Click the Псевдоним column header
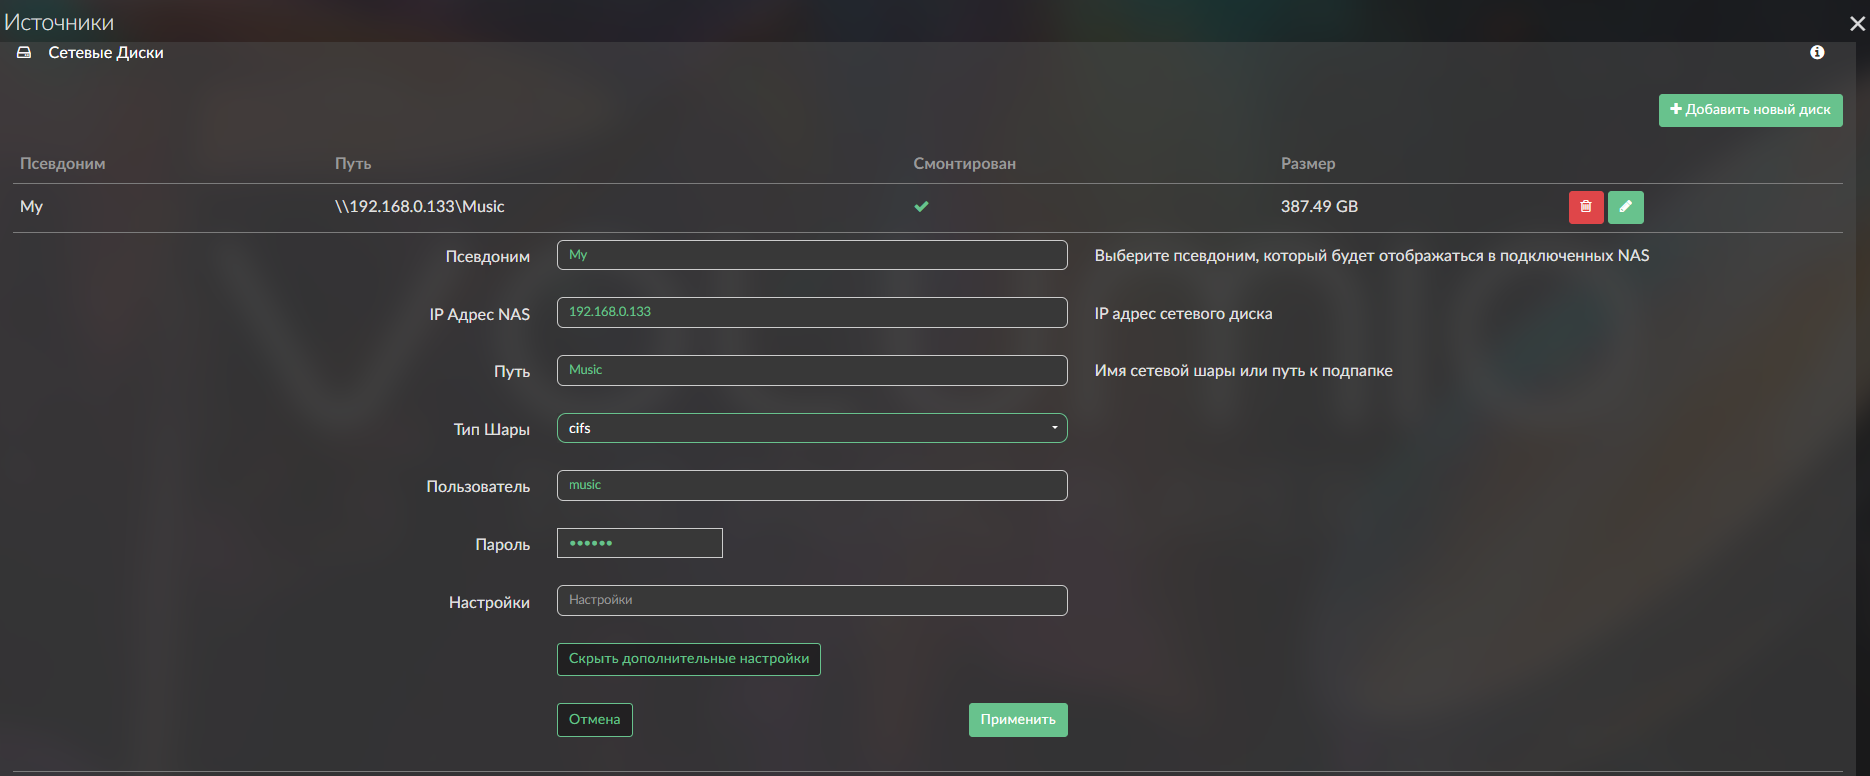 click(x=62, y=164)
